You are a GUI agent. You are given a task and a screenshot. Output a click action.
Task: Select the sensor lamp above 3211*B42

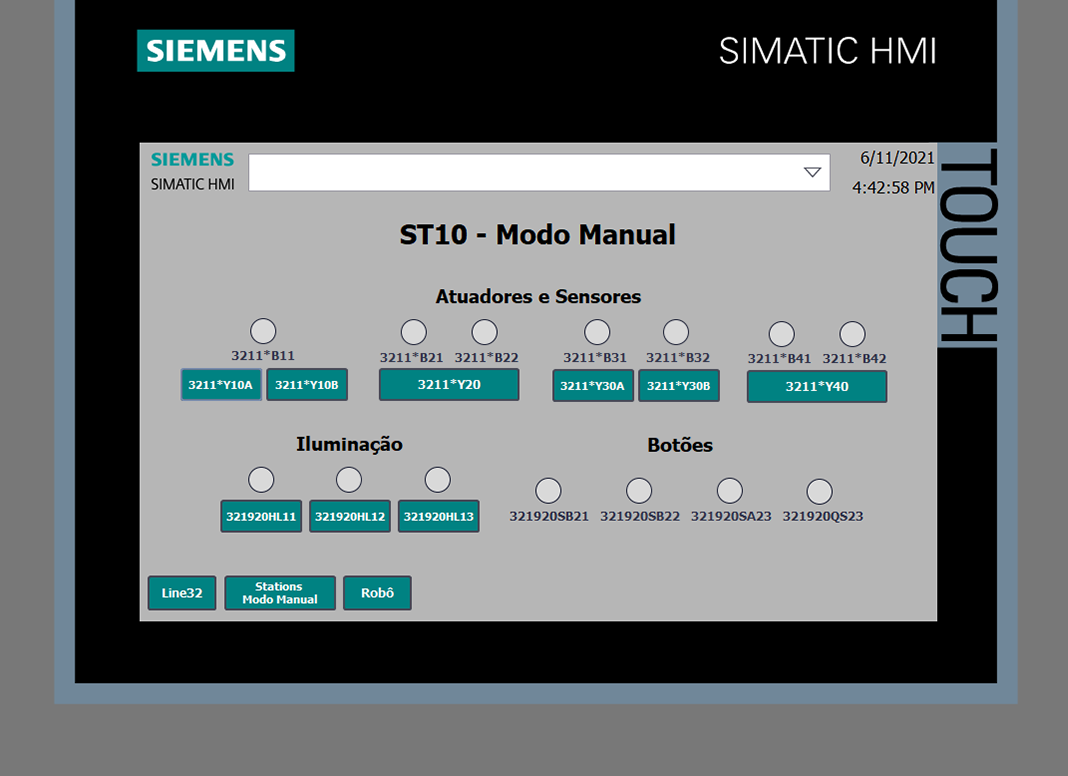tap(852, 335)
